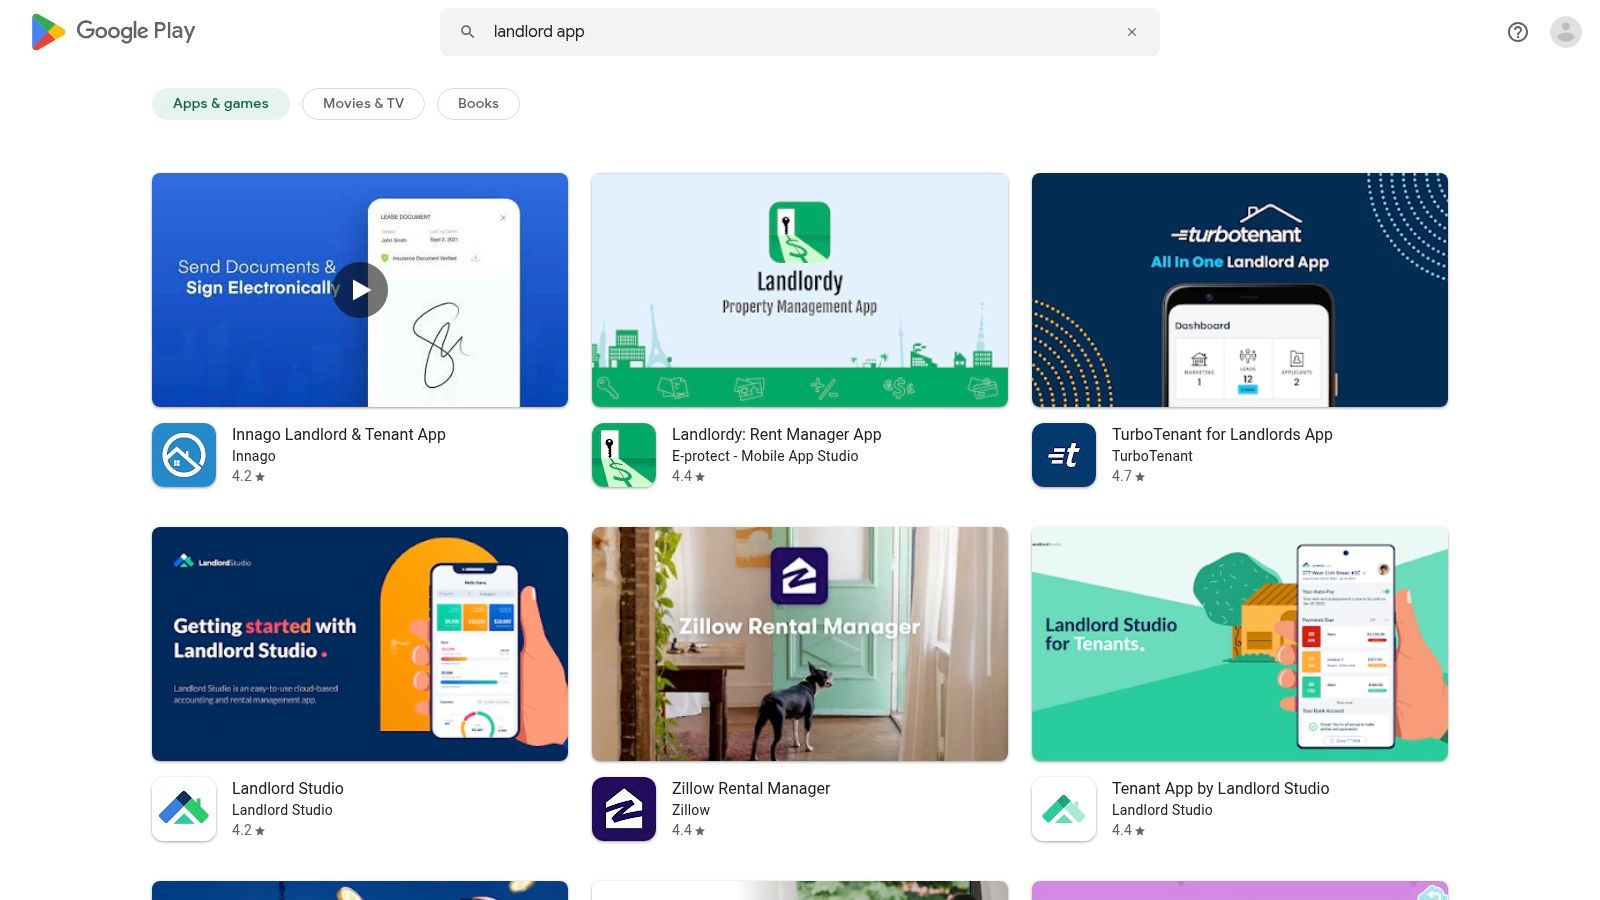Open the Zillow Rental Manager listing
The image size is (1600, 900).
(751, 788)
